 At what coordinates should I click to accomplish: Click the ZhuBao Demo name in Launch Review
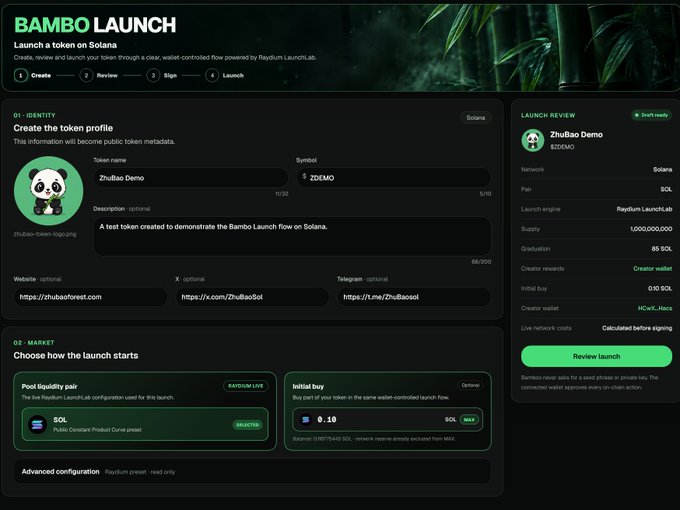(576, 134)
